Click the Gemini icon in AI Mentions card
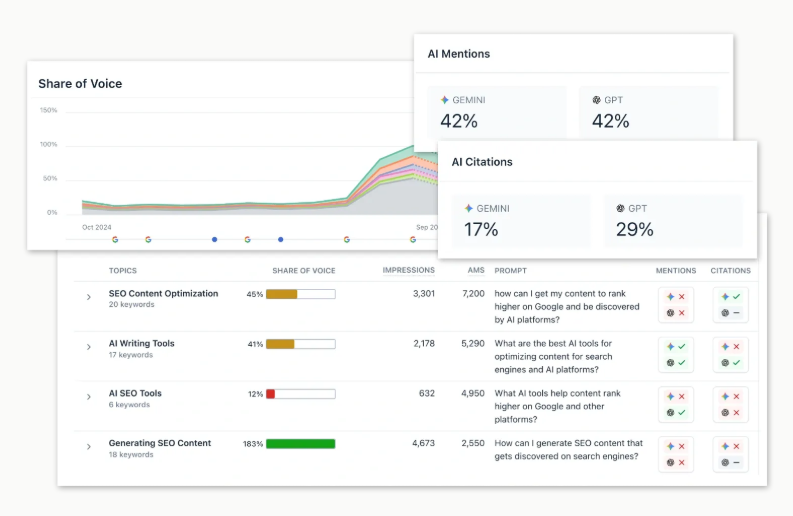Viewport: 793px width, 516px height. [445, 100]
